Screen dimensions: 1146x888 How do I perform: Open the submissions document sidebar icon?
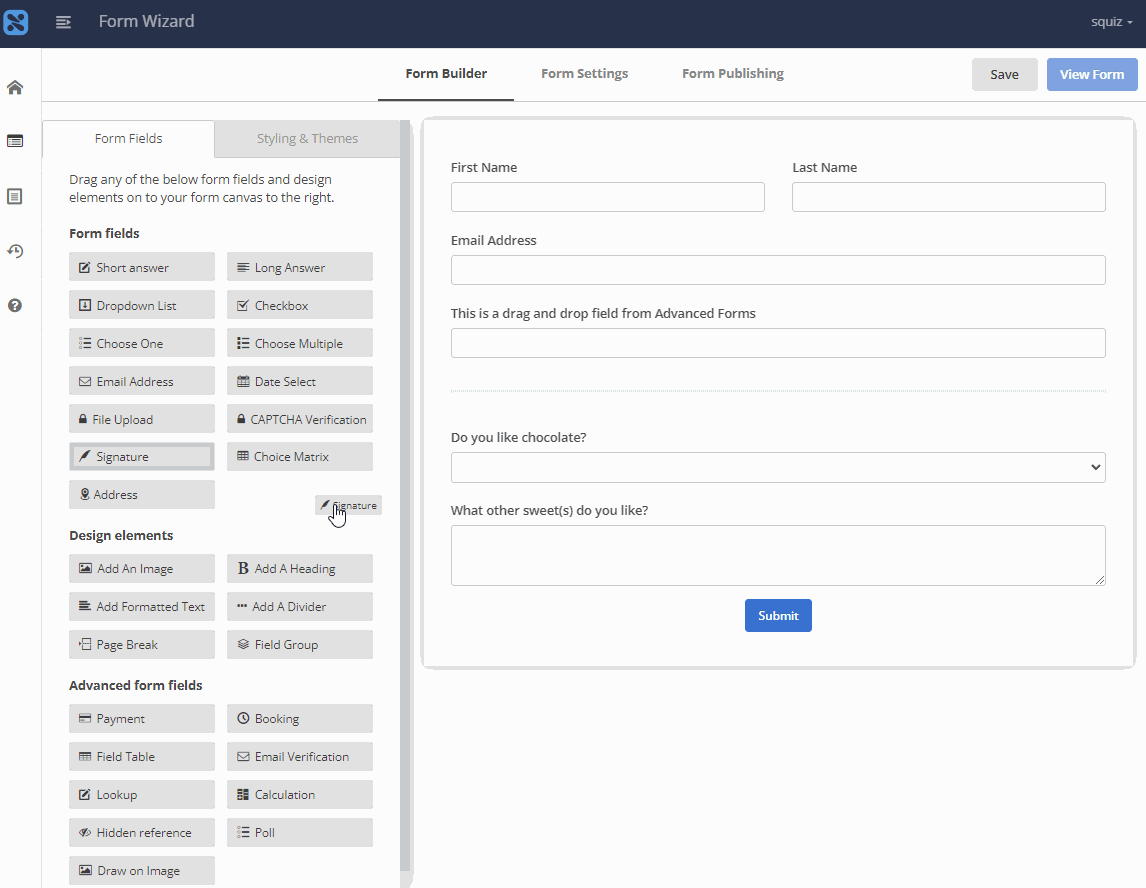(x=15, y=196)
